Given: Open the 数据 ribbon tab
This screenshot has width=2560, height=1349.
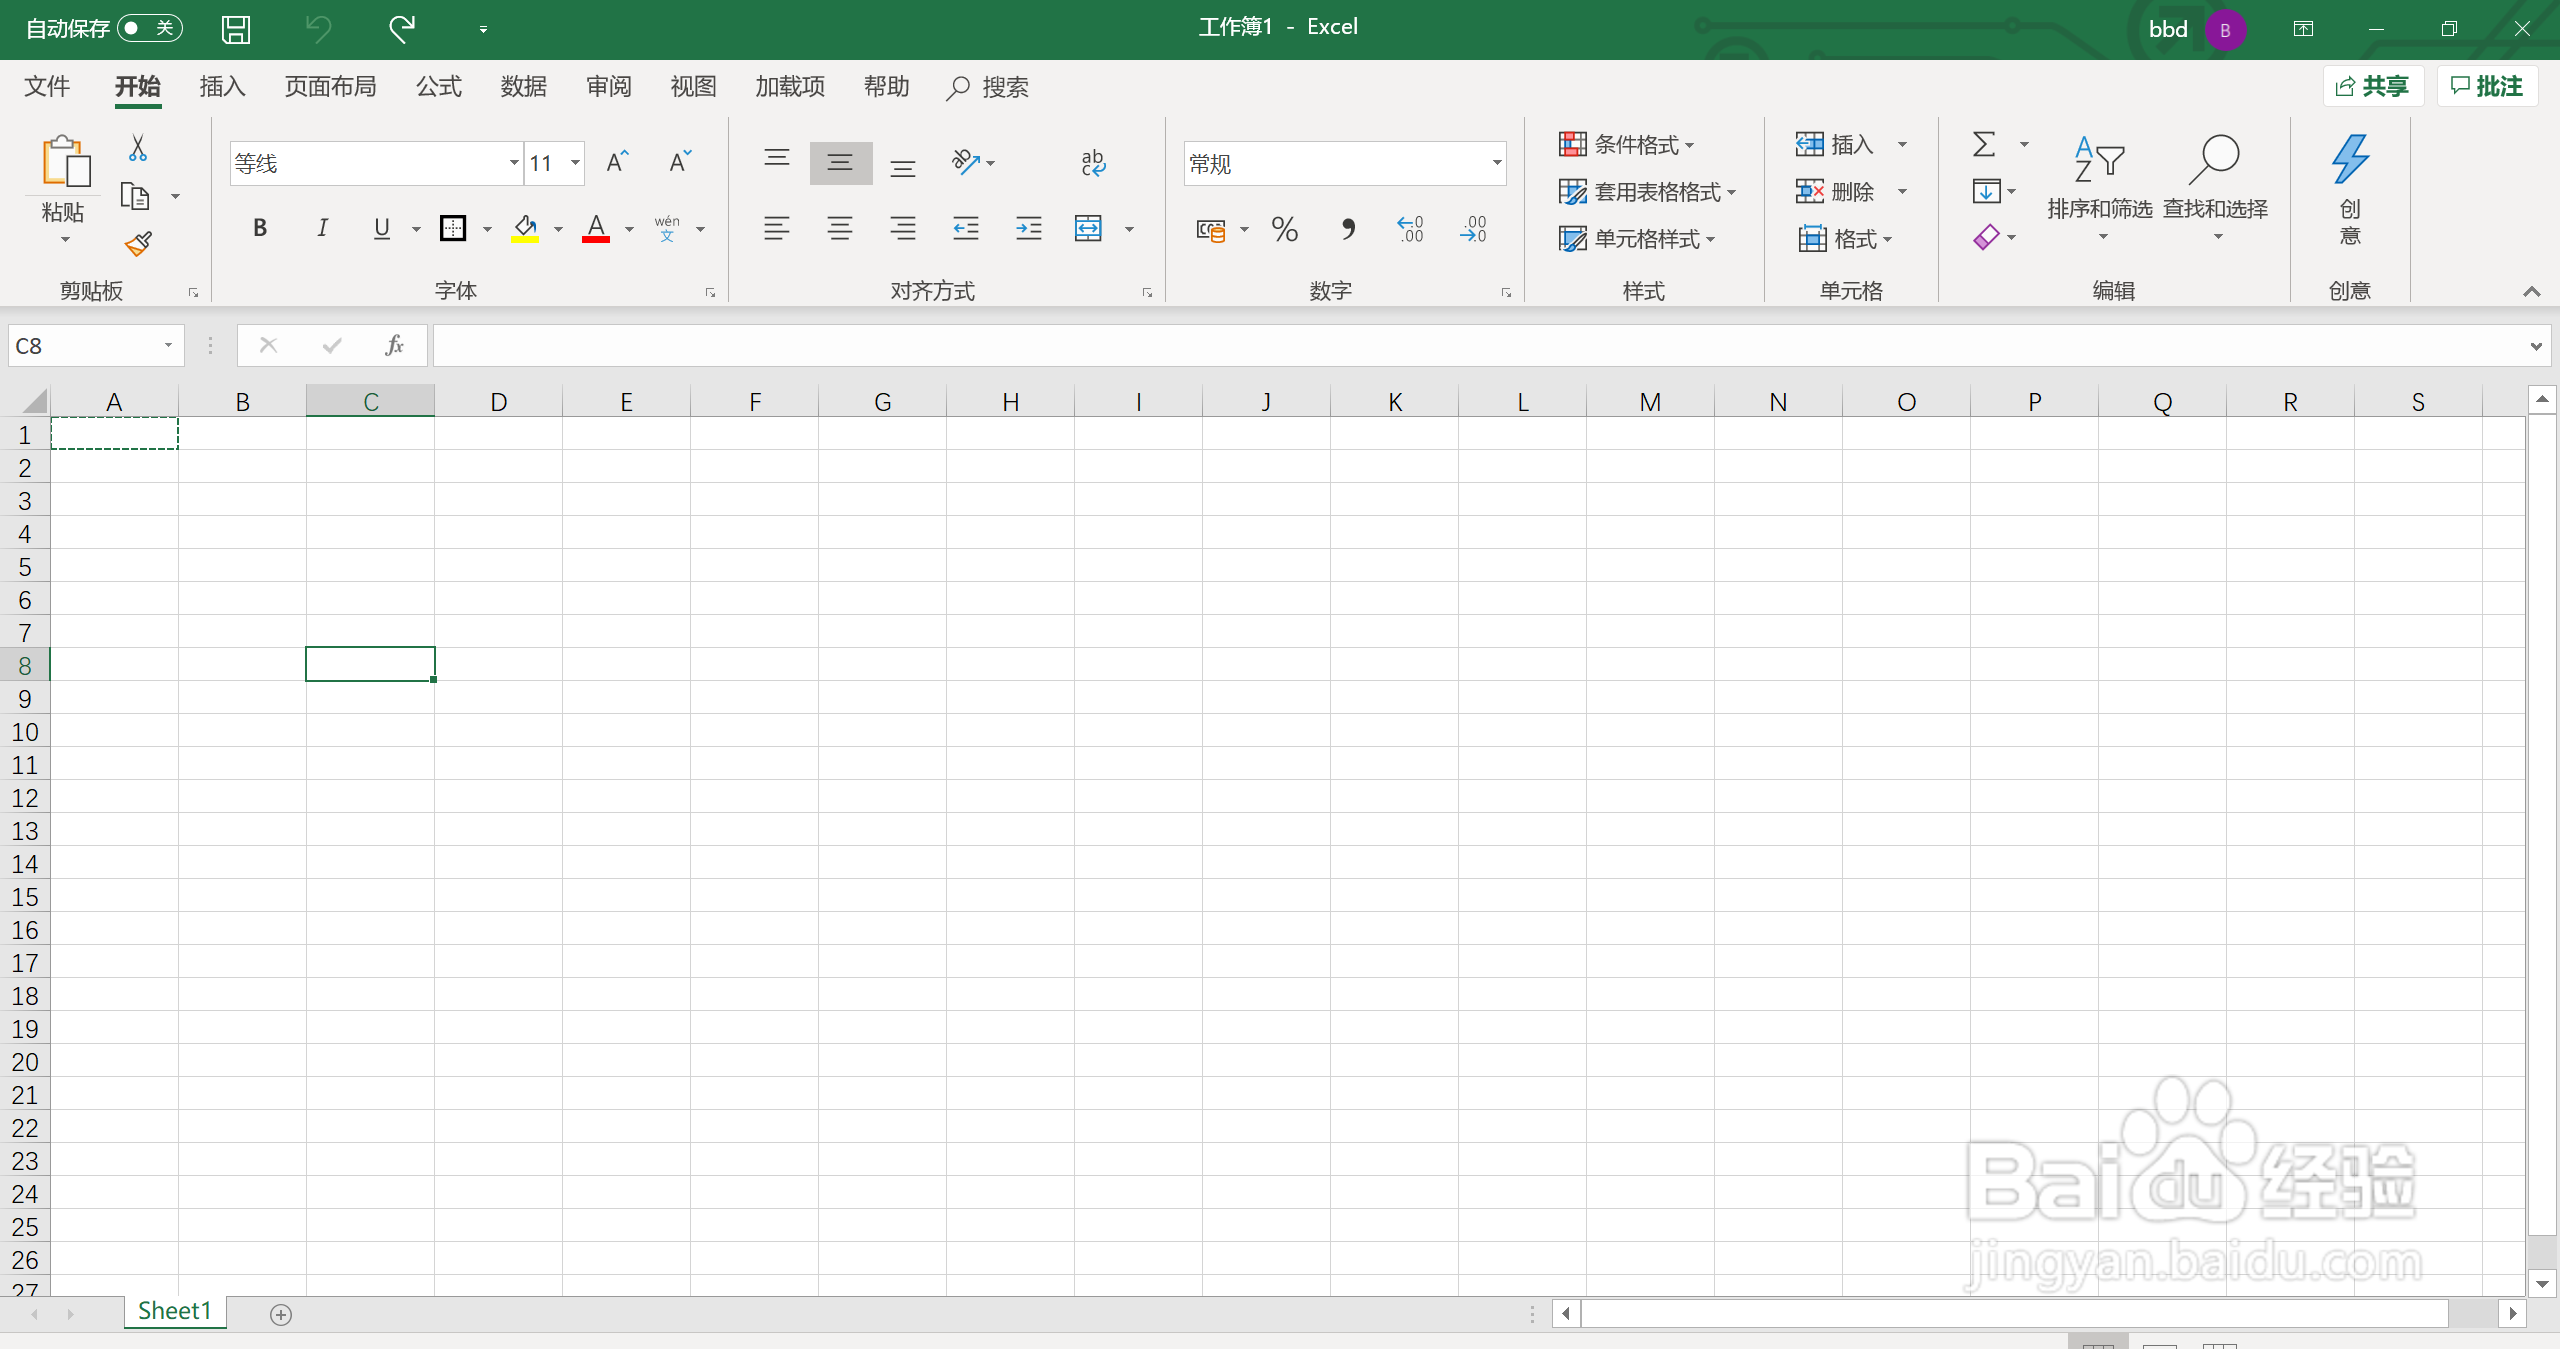Looking at the screenshot, I should tap(524, 87).
